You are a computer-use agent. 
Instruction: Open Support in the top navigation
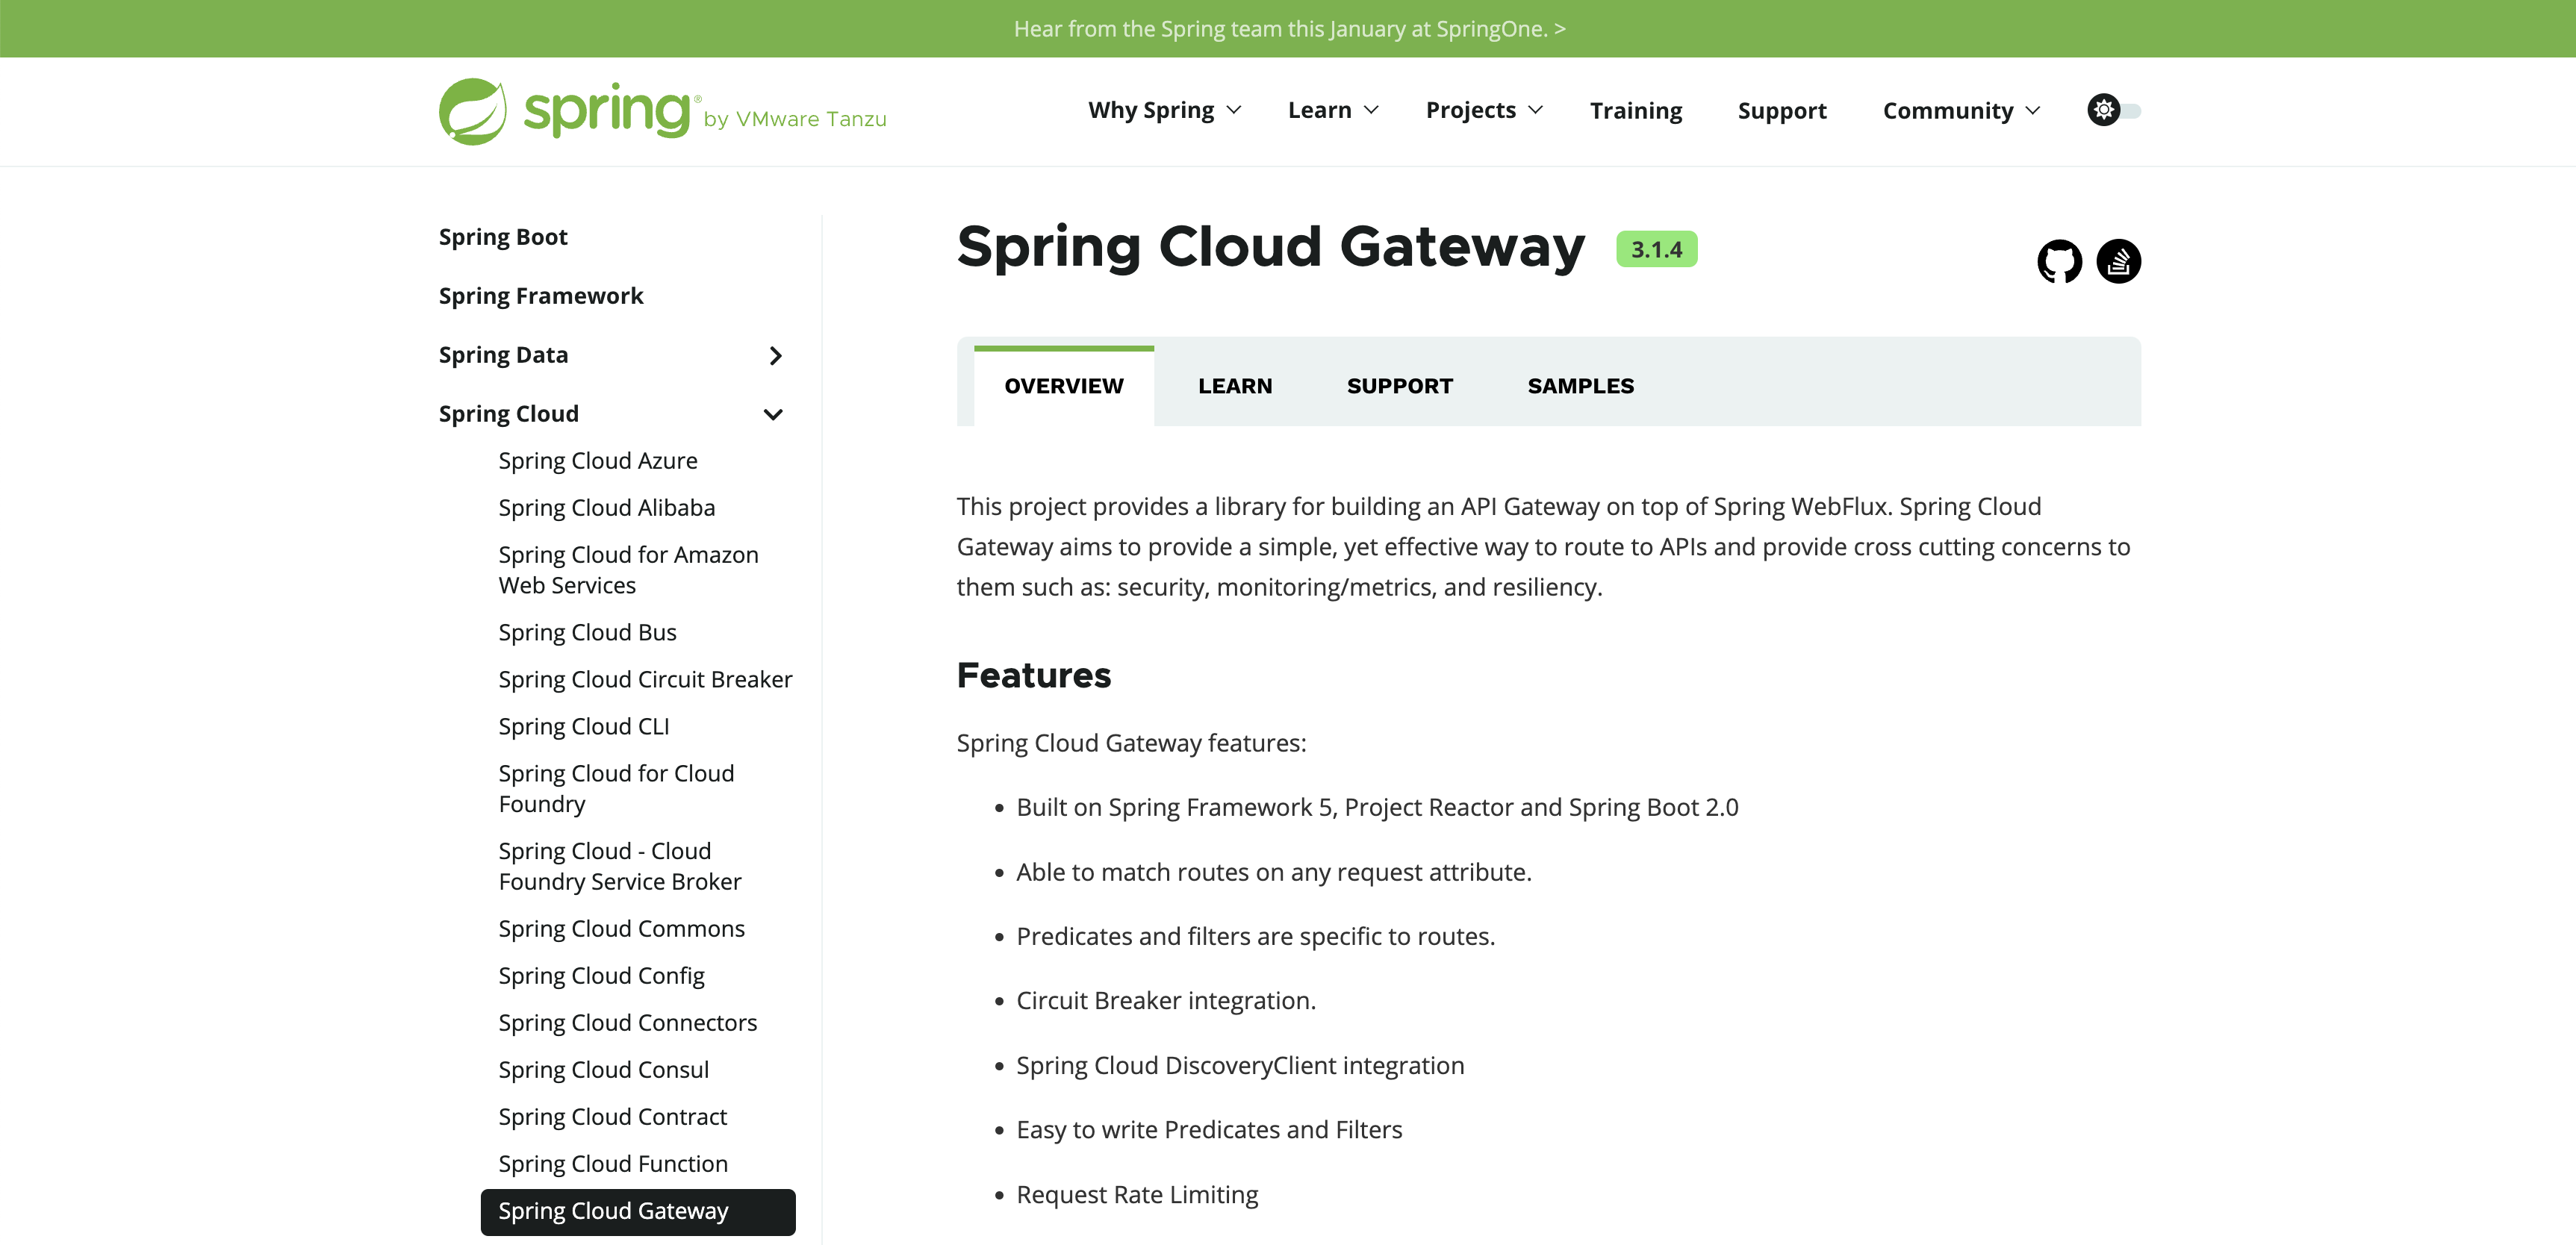pos(1781,110)
